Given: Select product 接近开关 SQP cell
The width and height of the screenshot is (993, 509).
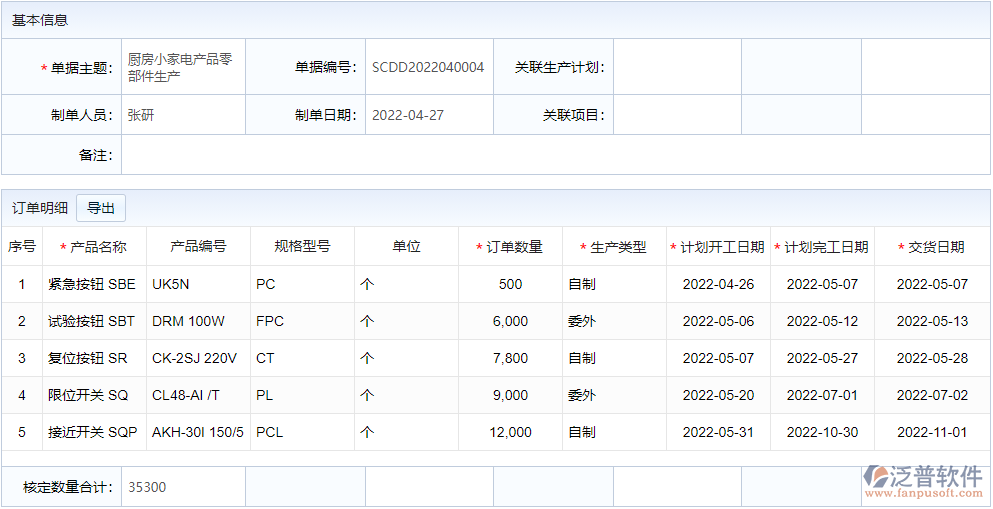Looking at the screenshot, I should pyautogui.click(x=94, y=432).
